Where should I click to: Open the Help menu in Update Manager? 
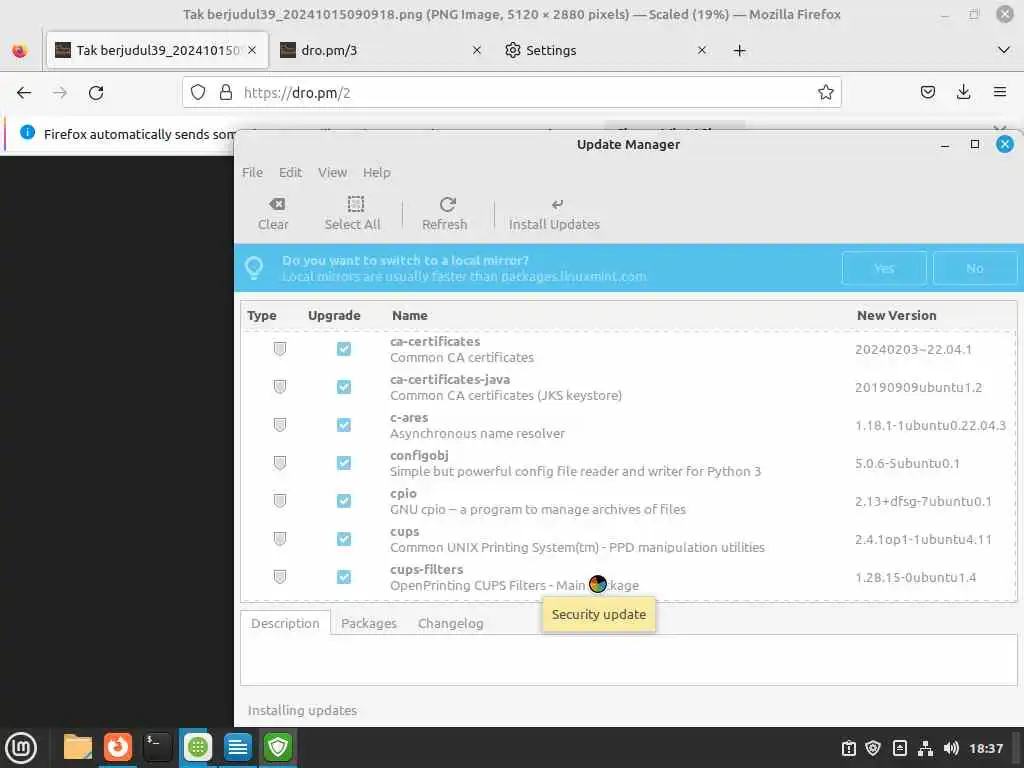pyautogui.click(x=377, y=172)
